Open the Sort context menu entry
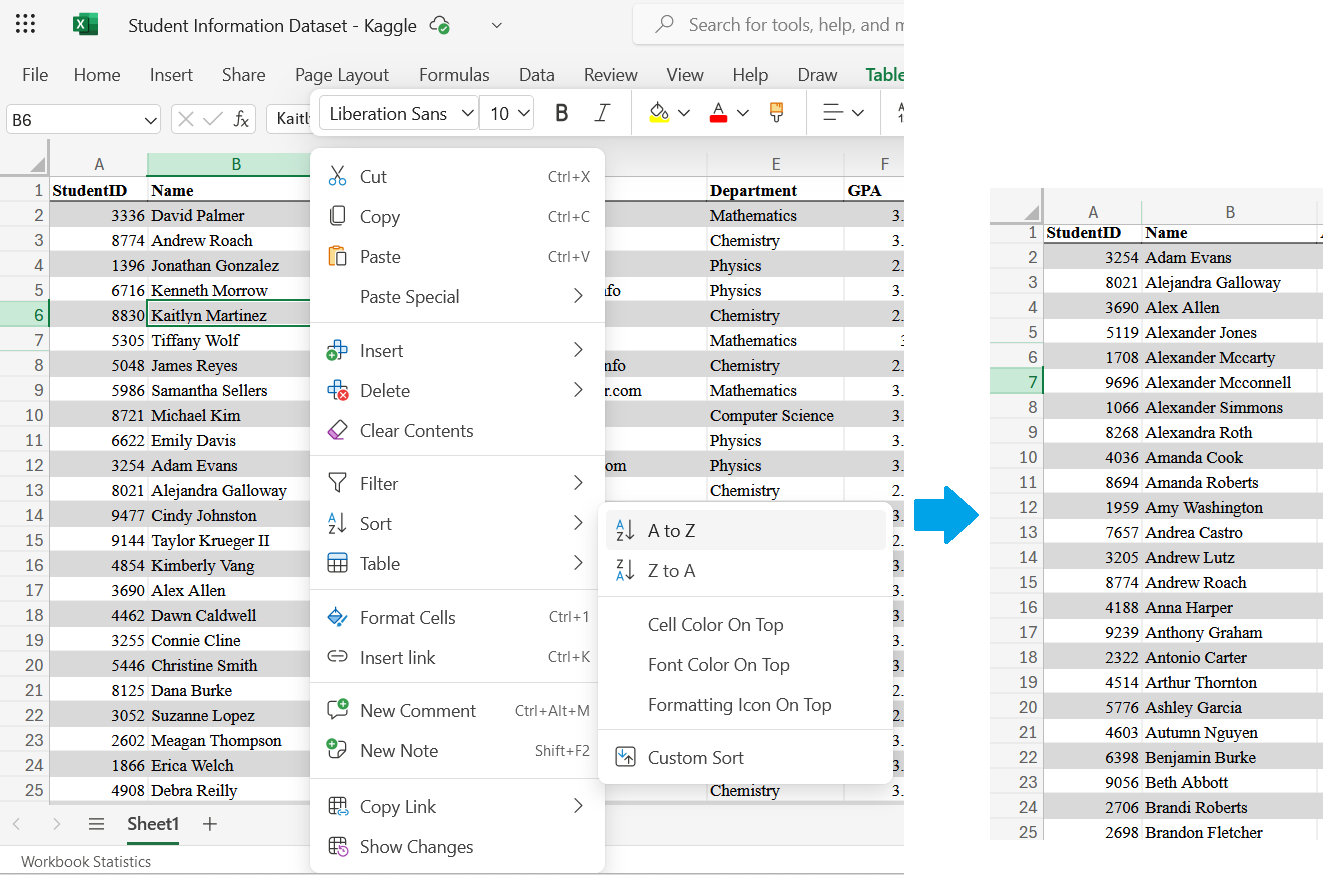This screenshot has height=875, width=1324. point(457,523)
